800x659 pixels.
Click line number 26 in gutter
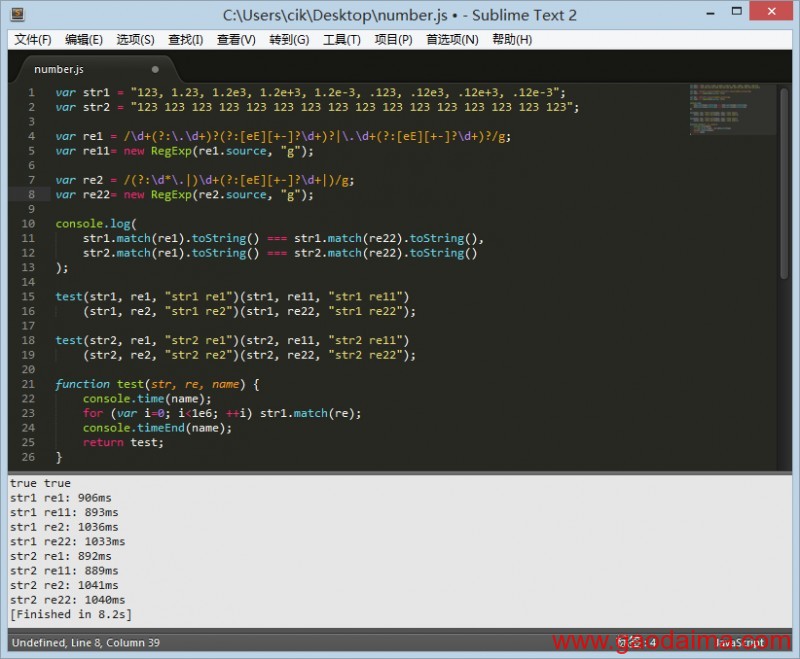coord(28,457)
